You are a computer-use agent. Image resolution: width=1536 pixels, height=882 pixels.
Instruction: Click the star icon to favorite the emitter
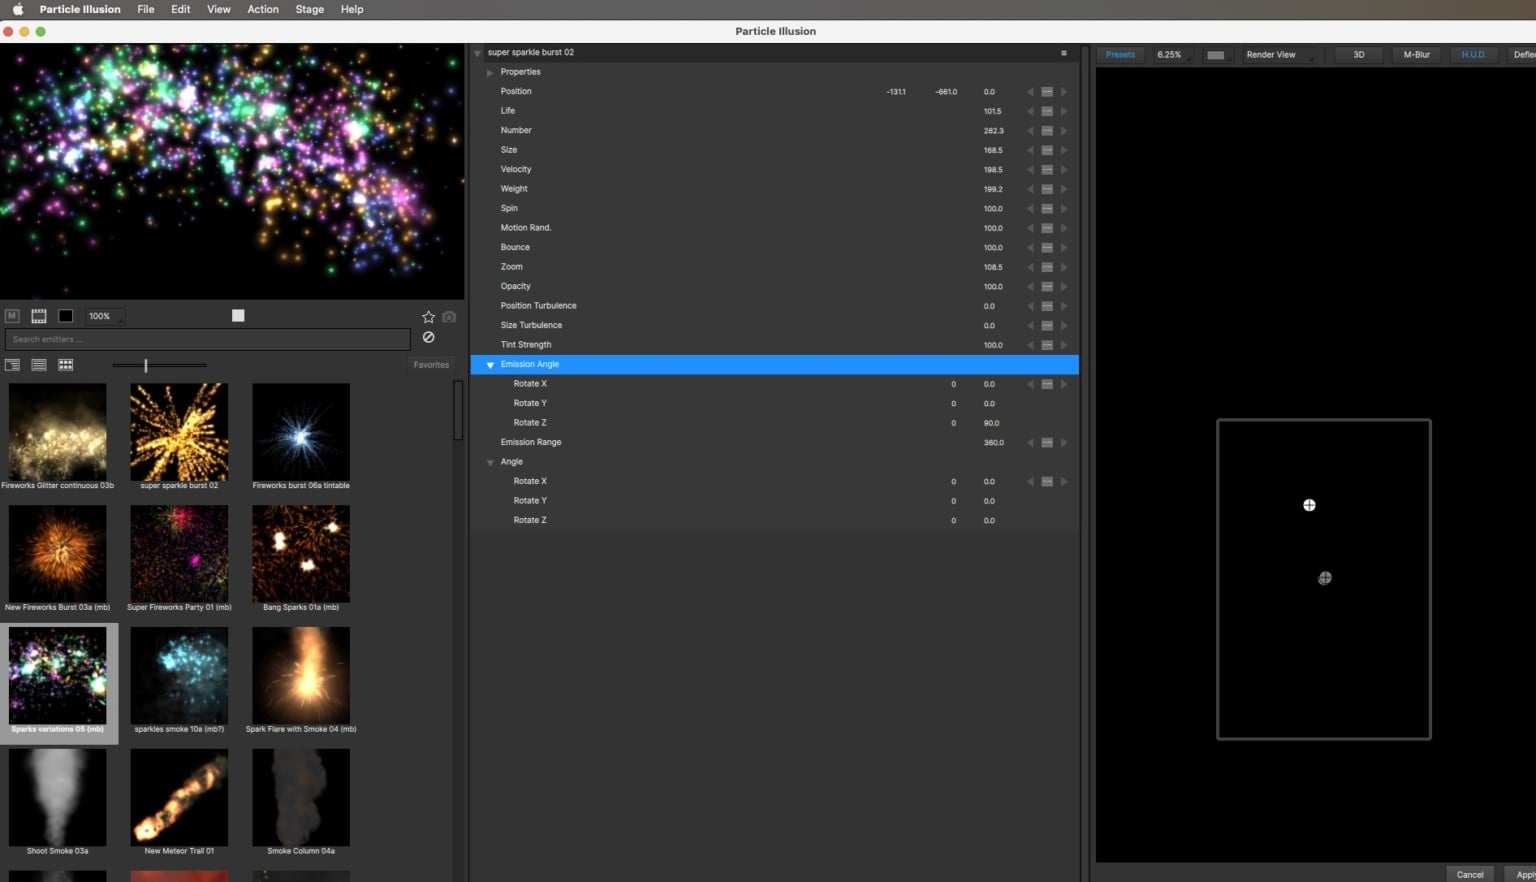[x=428, y=317]
